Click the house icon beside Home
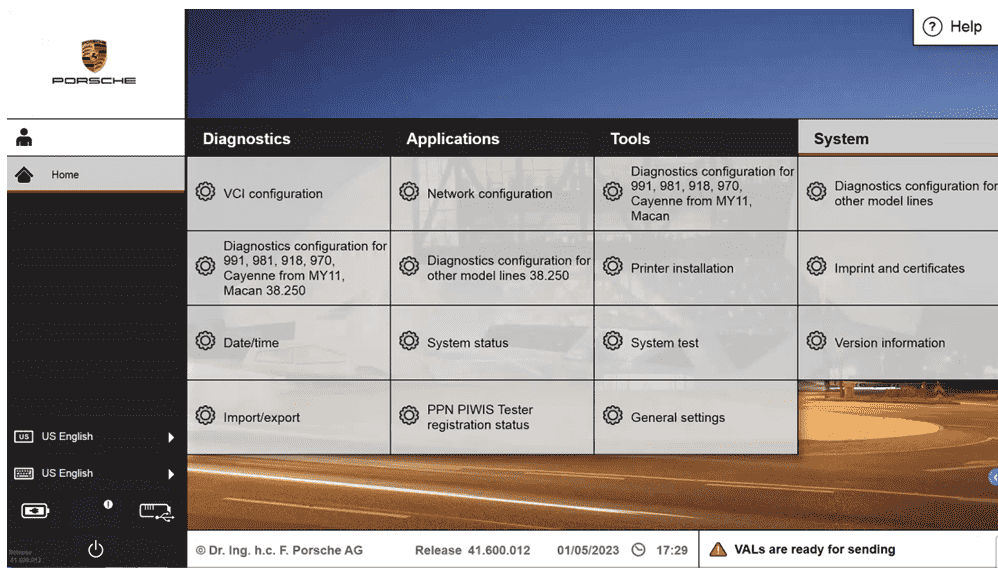 24,174
